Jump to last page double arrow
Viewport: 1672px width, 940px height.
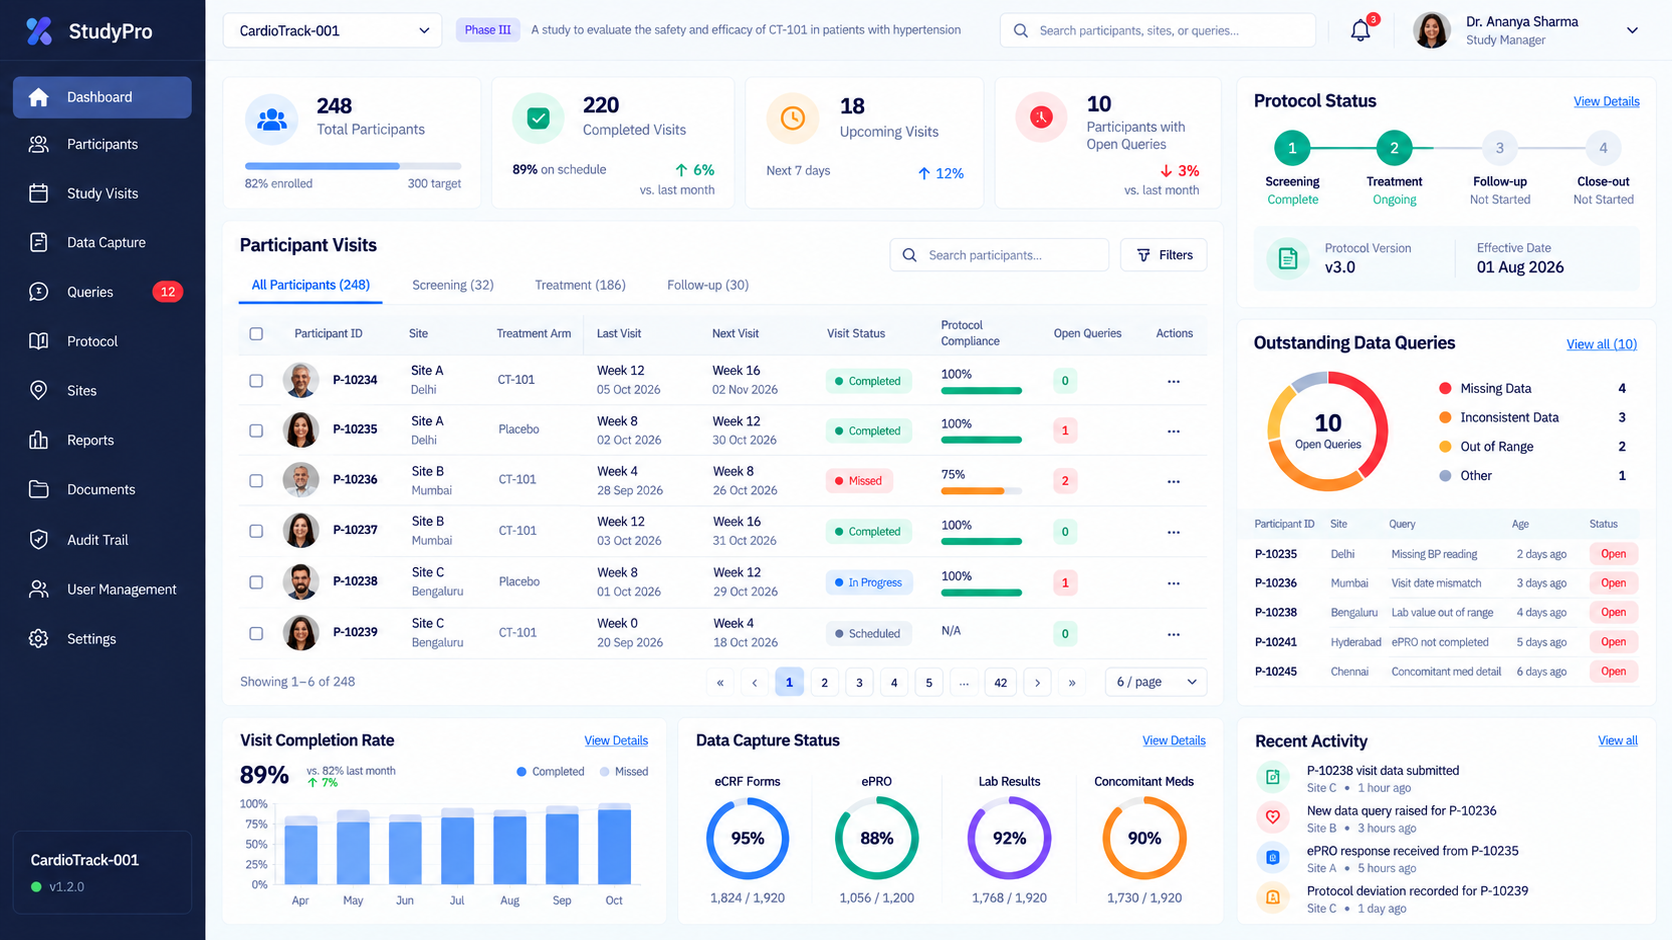coord(1072,682)
